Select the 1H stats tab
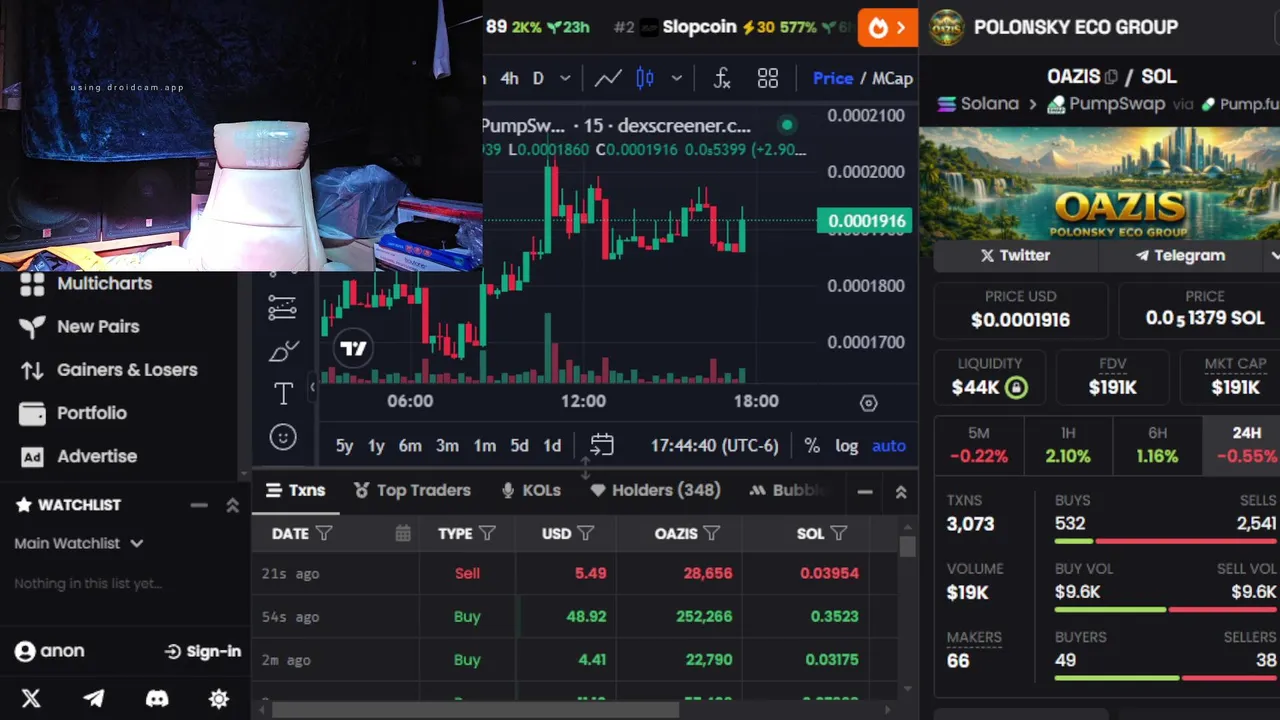Viewport: 1280px width, 720px height. (1068, 444)
